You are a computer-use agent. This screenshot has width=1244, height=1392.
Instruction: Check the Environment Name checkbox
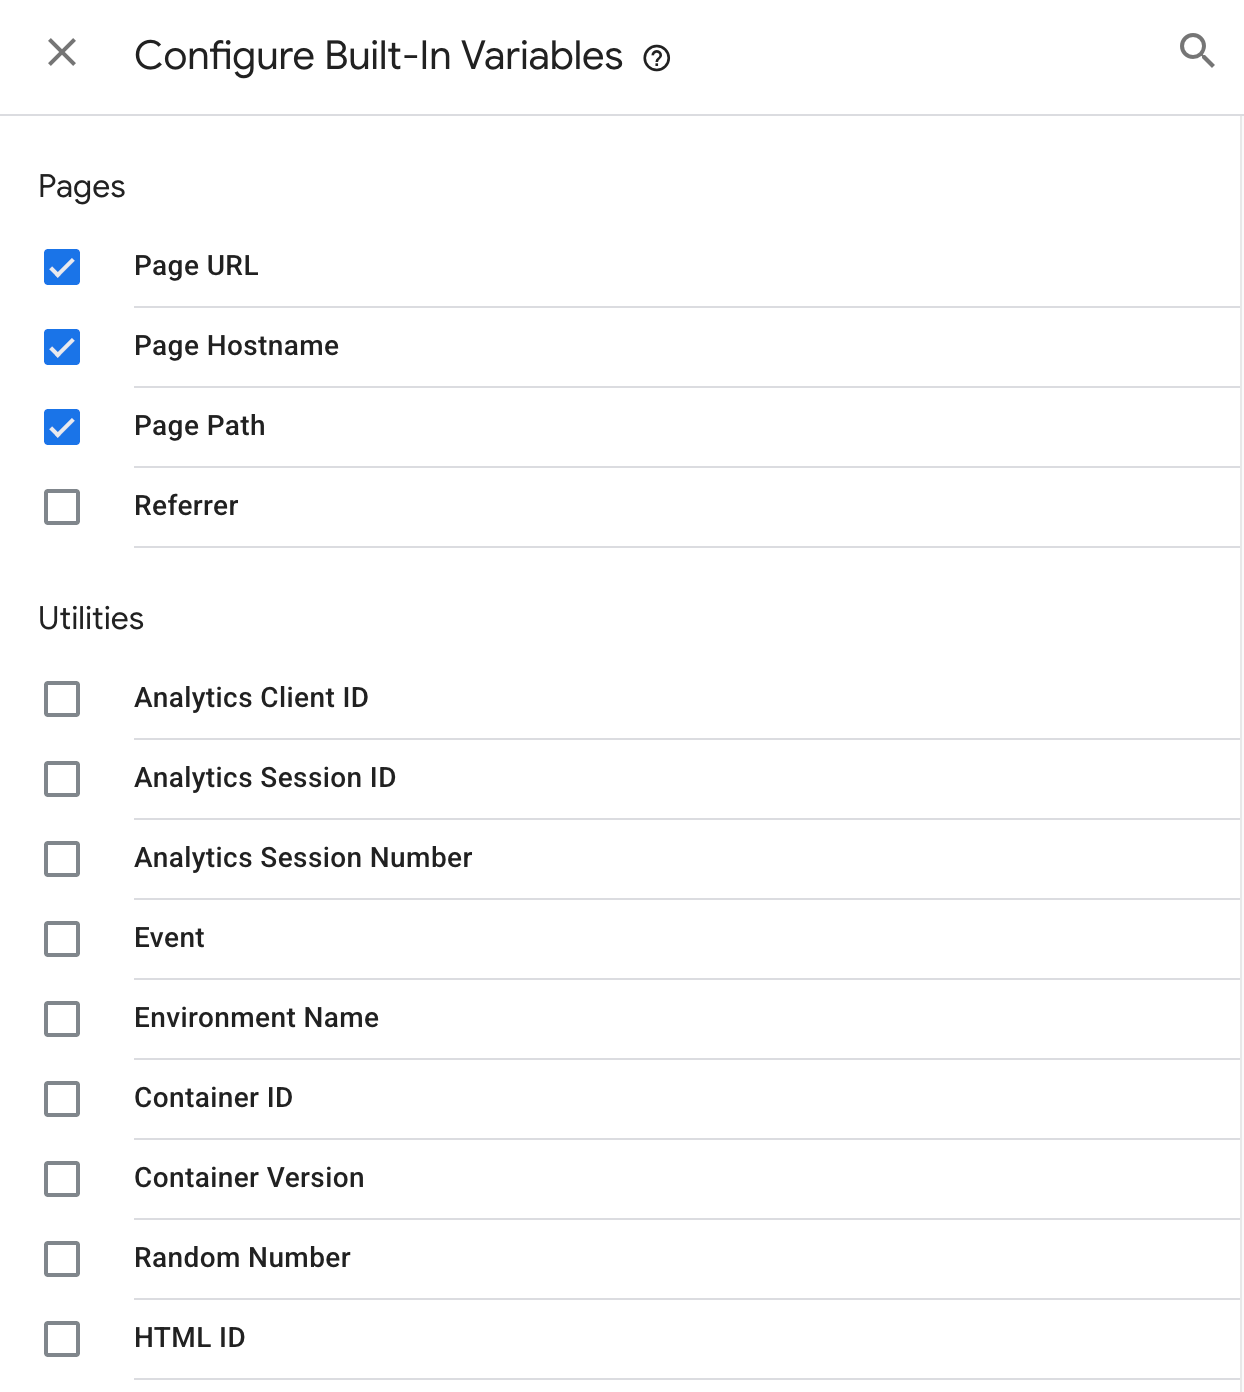click(x=61, y=1019)
